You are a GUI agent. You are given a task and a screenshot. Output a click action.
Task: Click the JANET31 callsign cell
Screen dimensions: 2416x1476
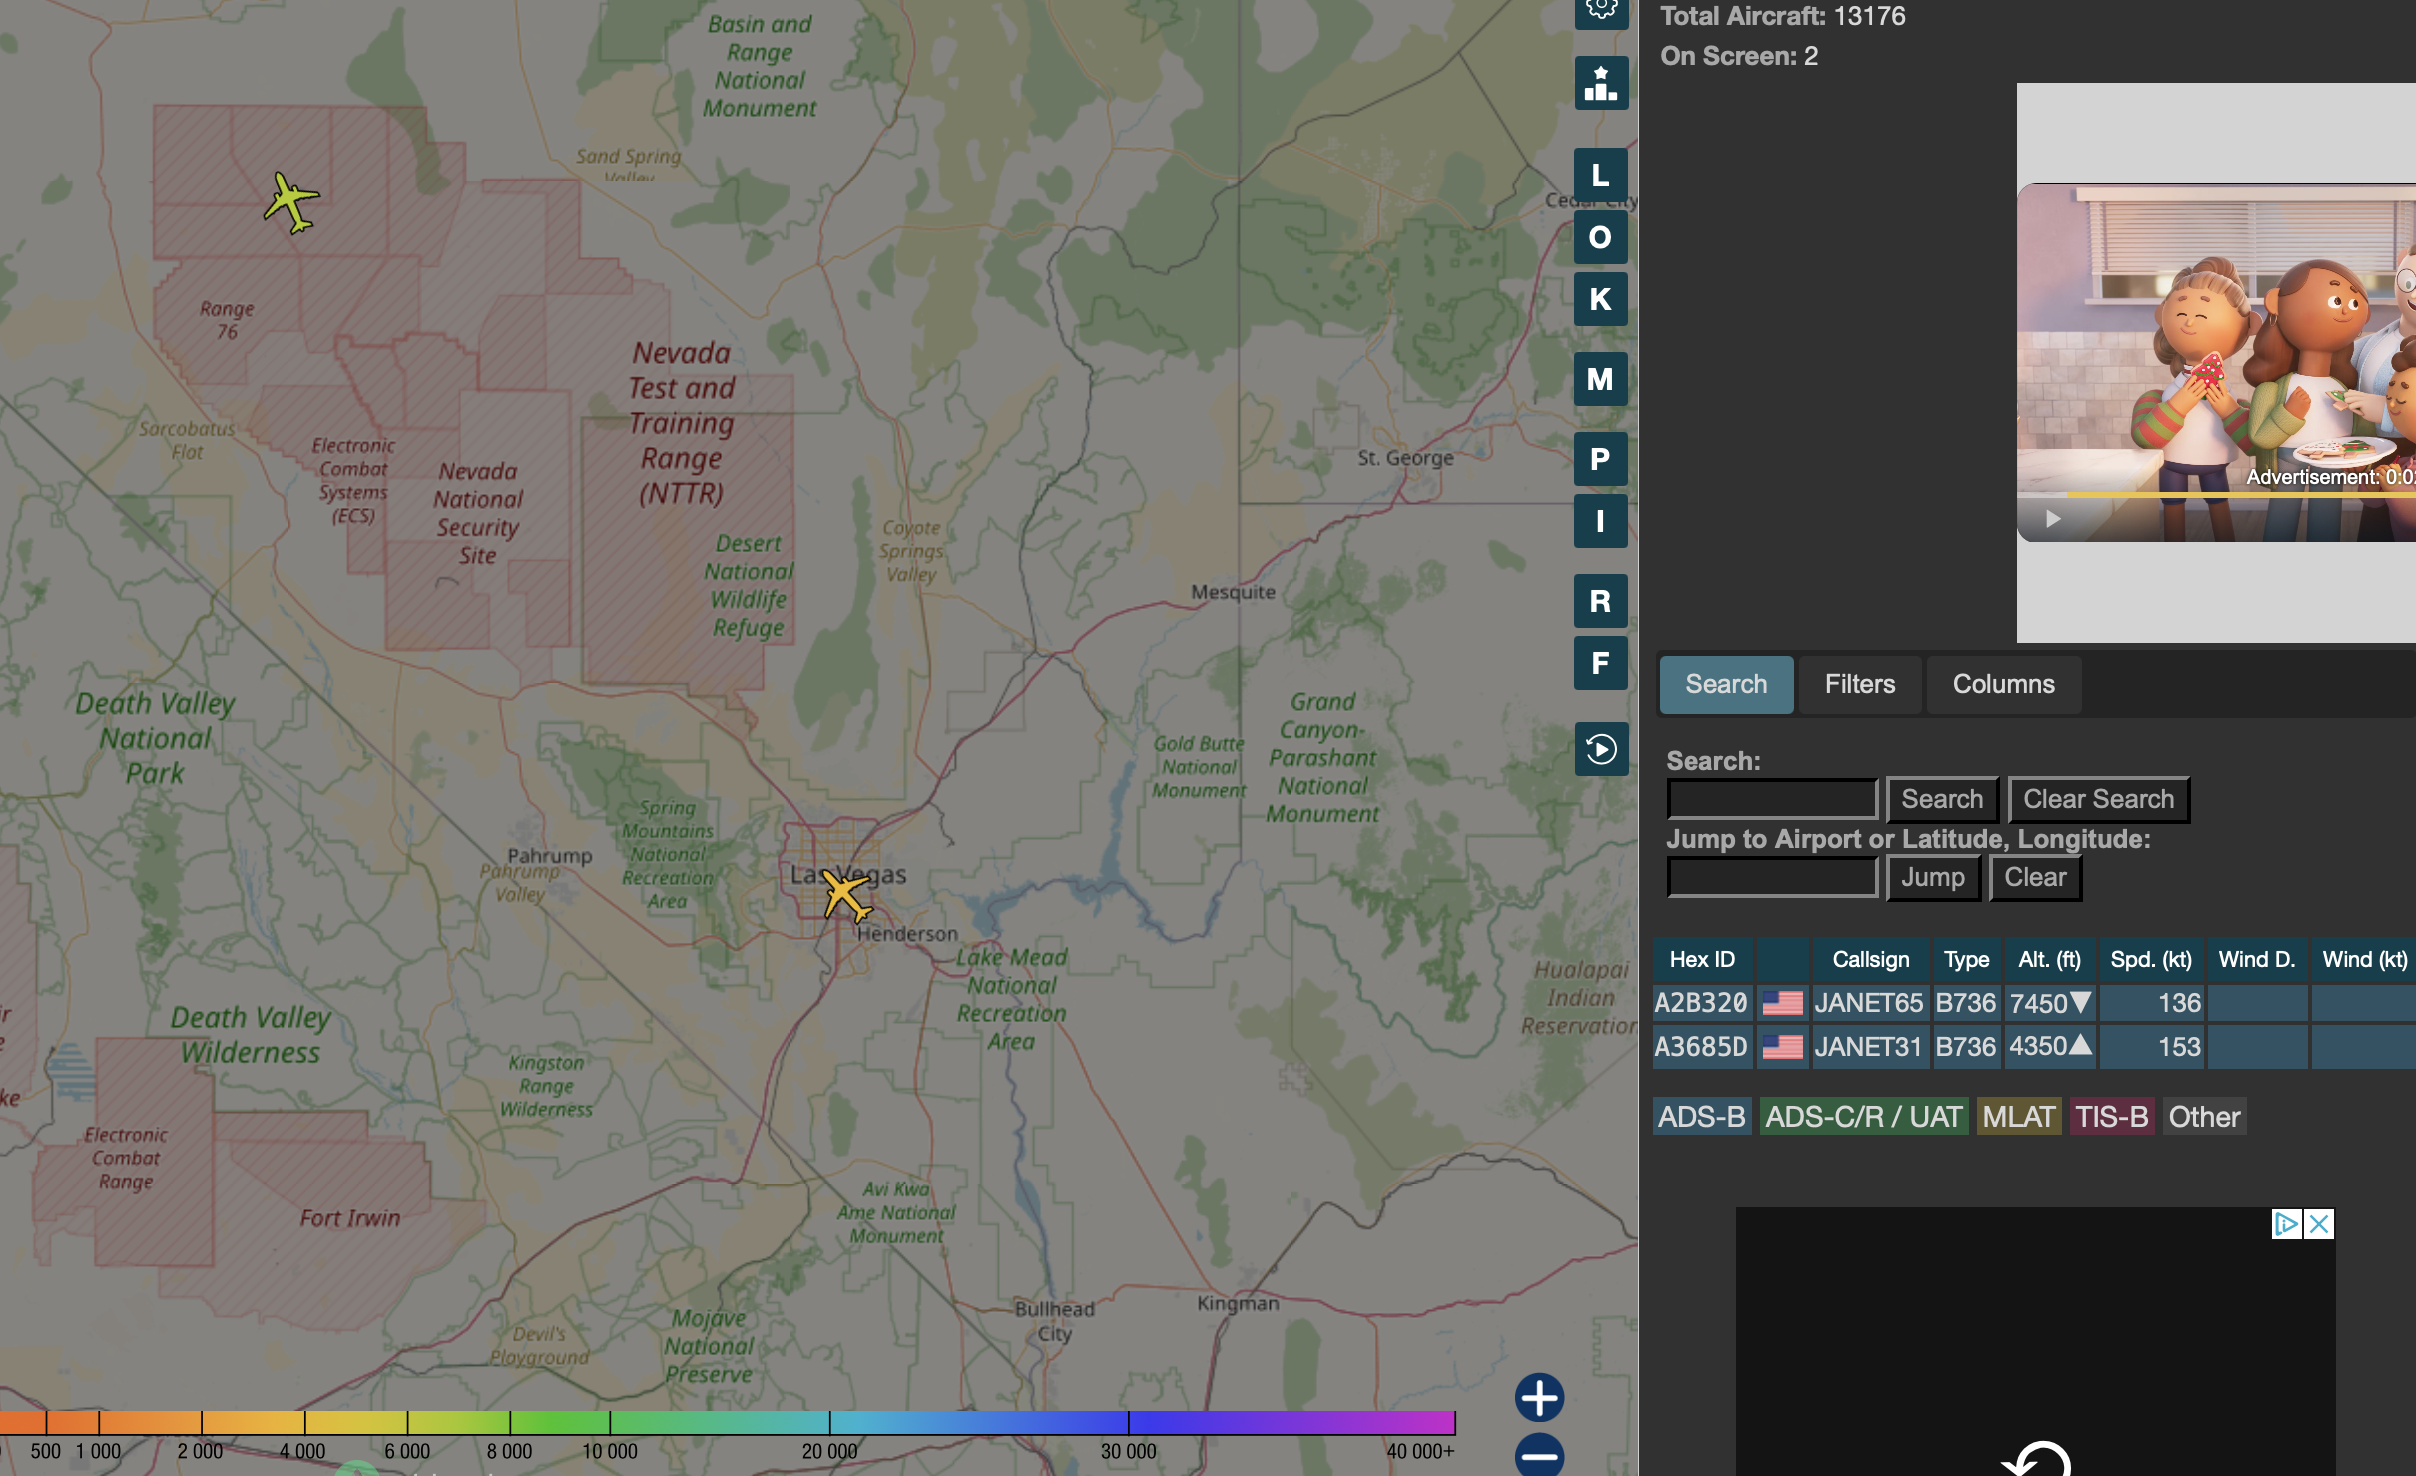[1869, 1046]
